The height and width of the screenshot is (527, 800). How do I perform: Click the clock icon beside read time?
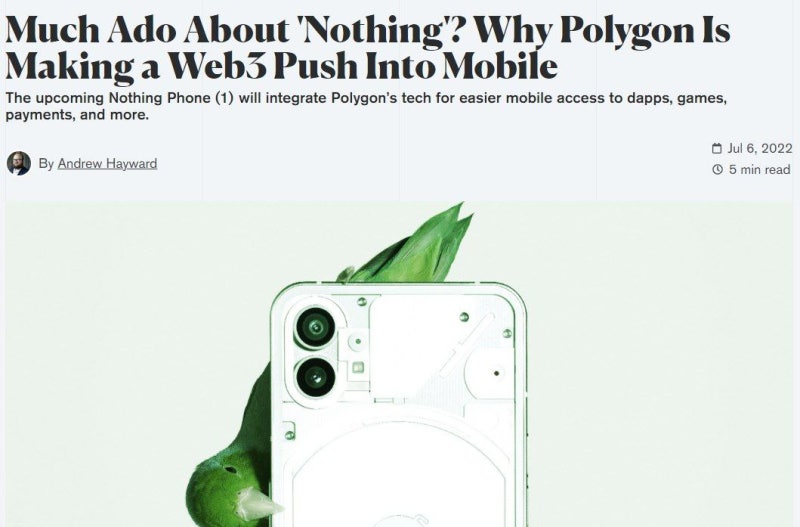pyautogui.click(x=717, y=169)
